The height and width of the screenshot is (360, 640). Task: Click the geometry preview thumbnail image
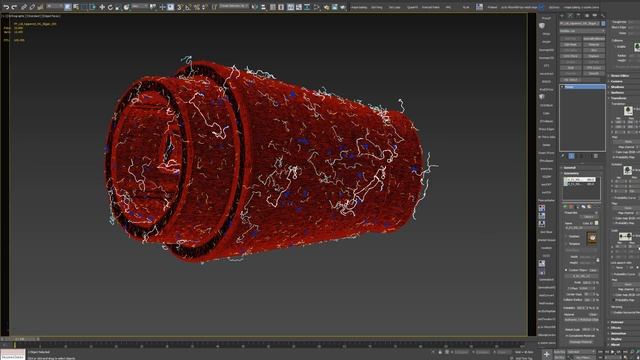point(591,238)
